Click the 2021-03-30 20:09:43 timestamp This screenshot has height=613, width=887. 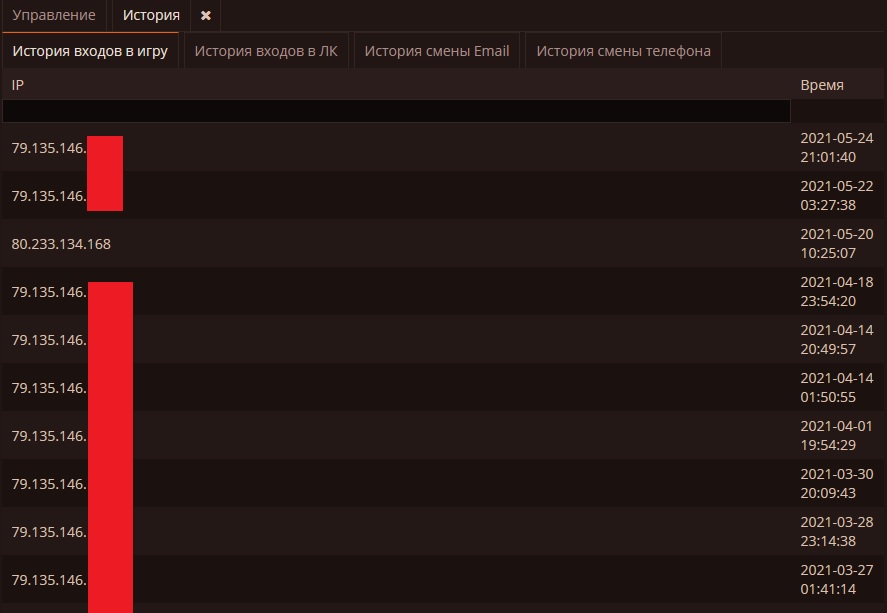[x=837, y=483]
